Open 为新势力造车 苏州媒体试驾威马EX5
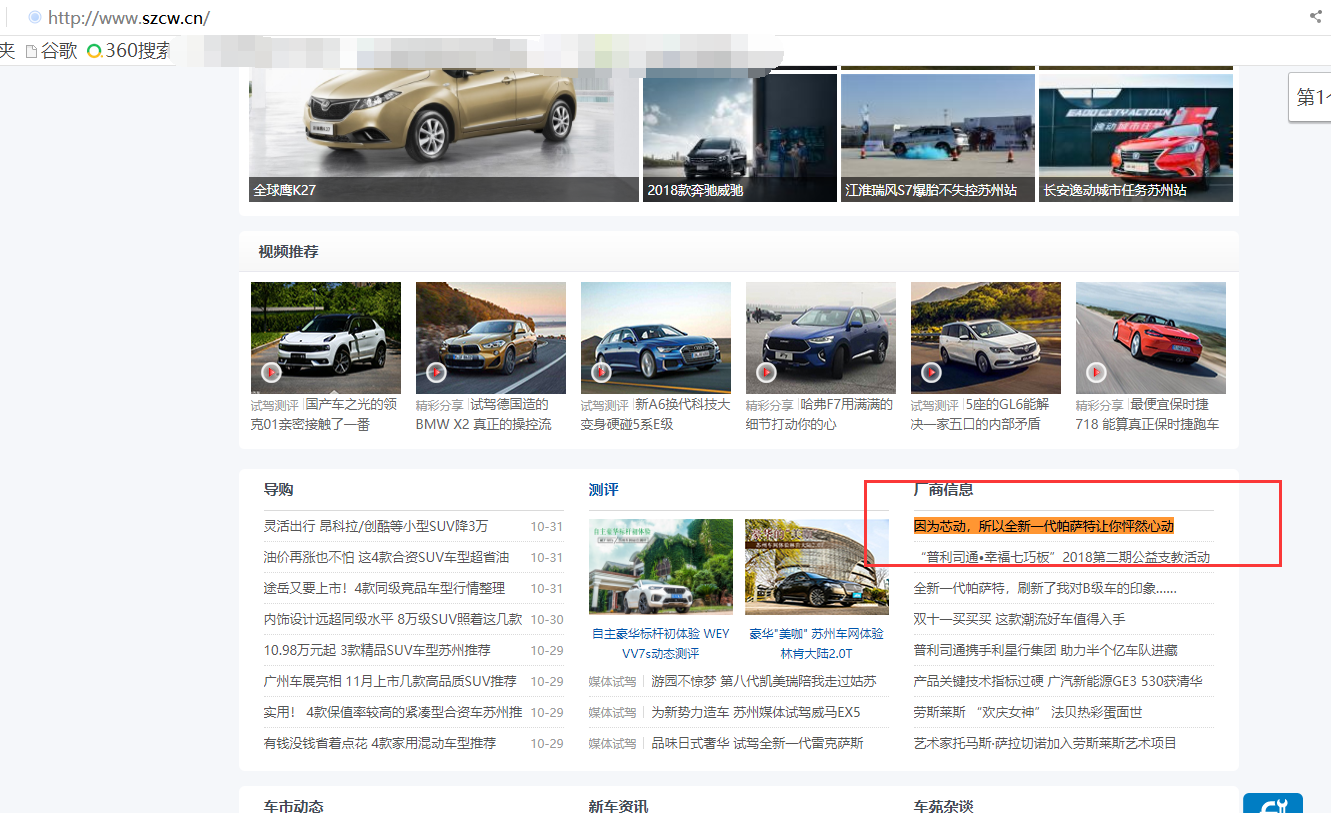The height and width of the screenshot is (813, 1331). tap(756, 712)
